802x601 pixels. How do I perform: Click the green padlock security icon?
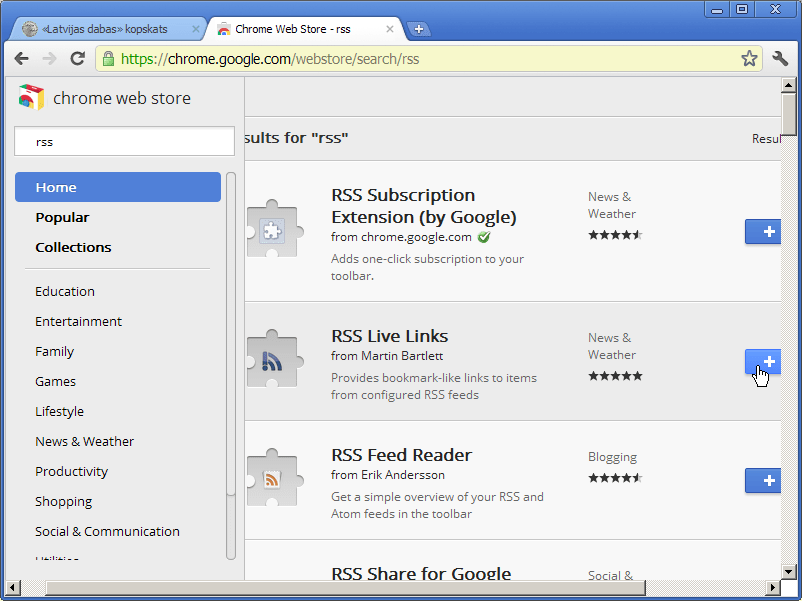coord(108,59)
